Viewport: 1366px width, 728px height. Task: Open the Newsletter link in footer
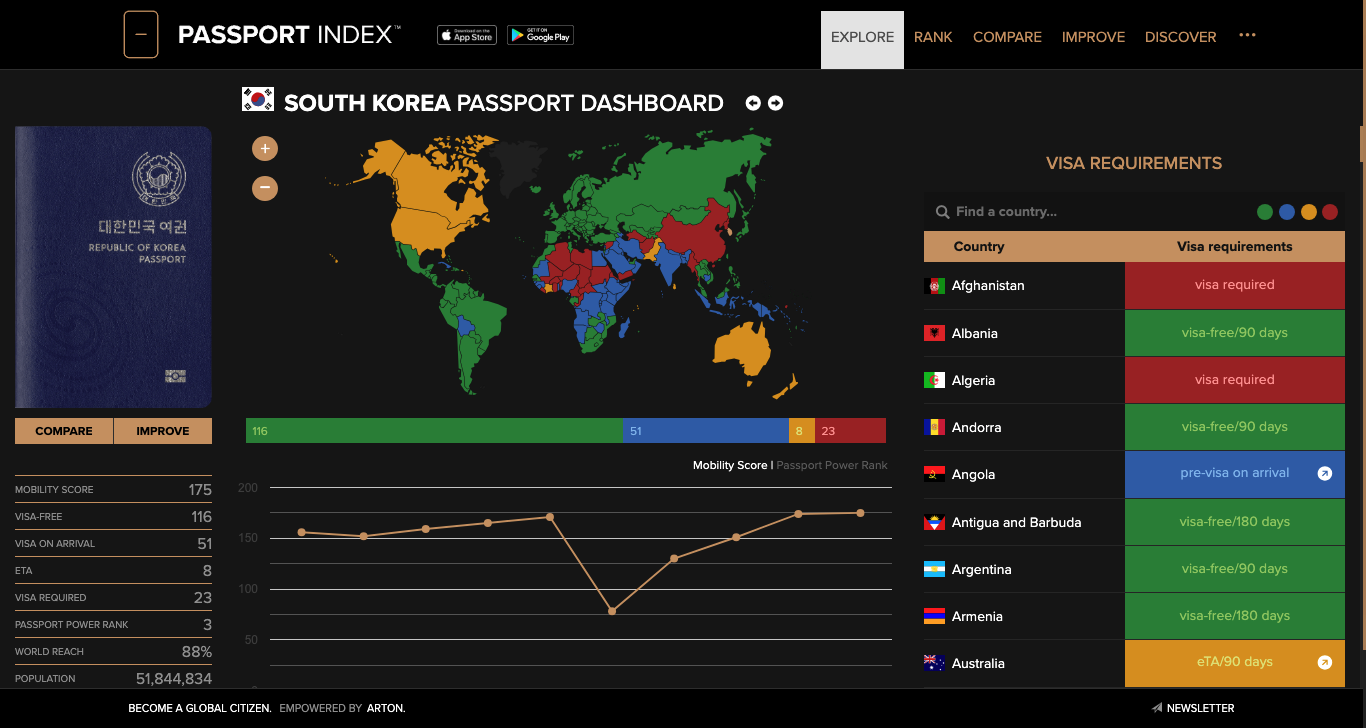click(x=1193, y=708)
